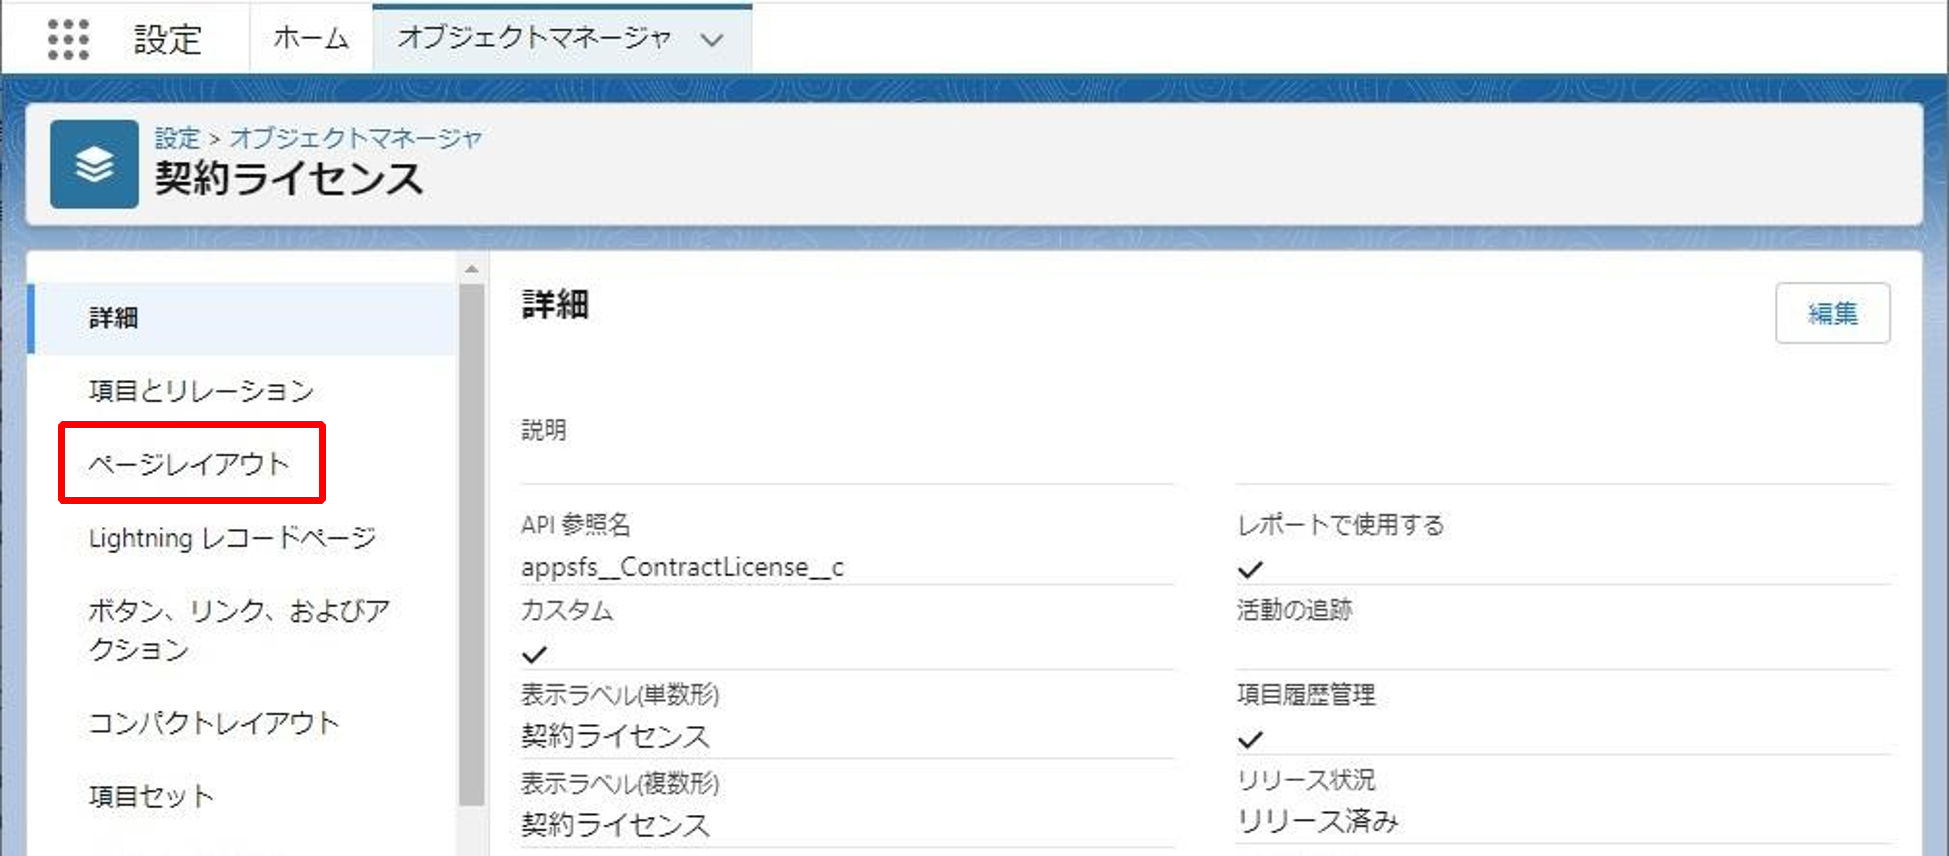Follow the オブジェクトマネージャ breadcrumb link
Screen dimensions: 1949x856
coord(356,138)
